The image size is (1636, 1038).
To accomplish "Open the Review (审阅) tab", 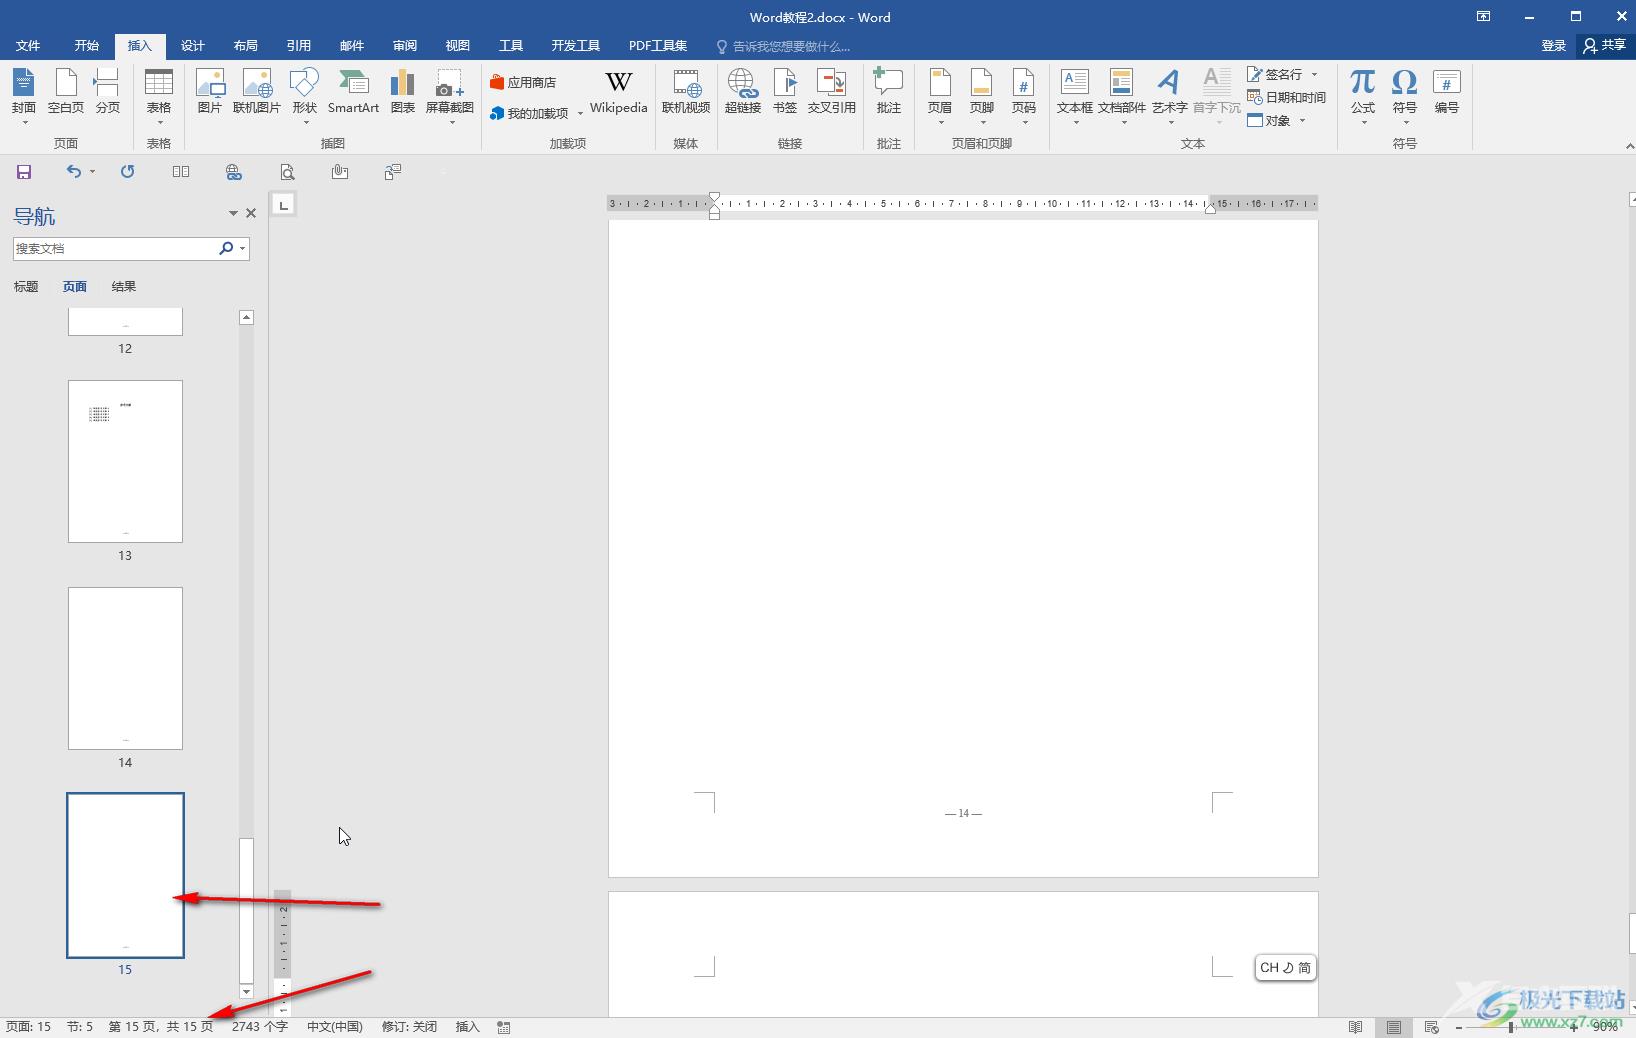I will tap(405, 45).
